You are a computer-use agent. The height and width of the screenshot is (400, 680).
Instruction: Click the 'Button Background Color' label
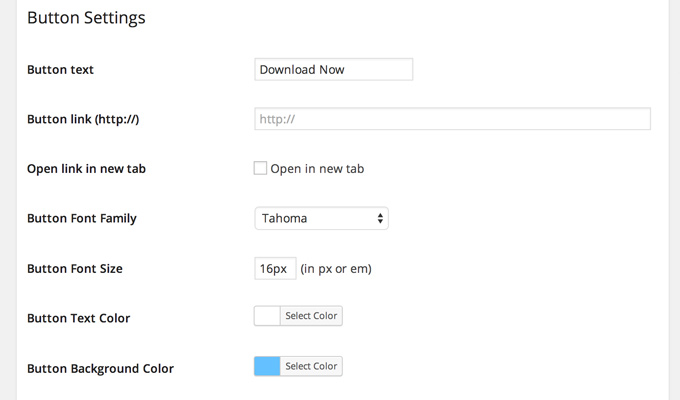[x=100, y=368]
